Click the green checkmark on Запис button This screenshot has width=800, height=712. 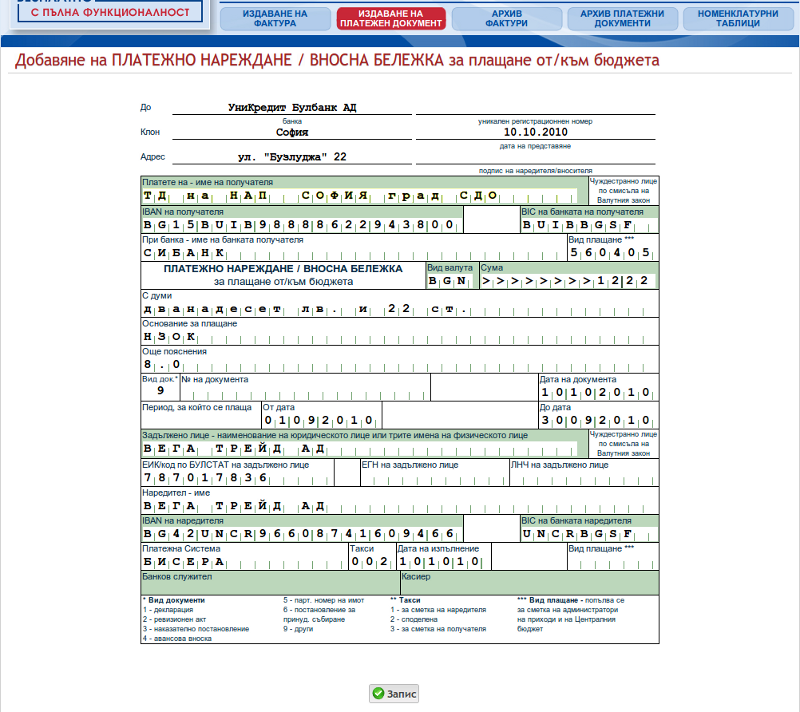coord(378,693)
